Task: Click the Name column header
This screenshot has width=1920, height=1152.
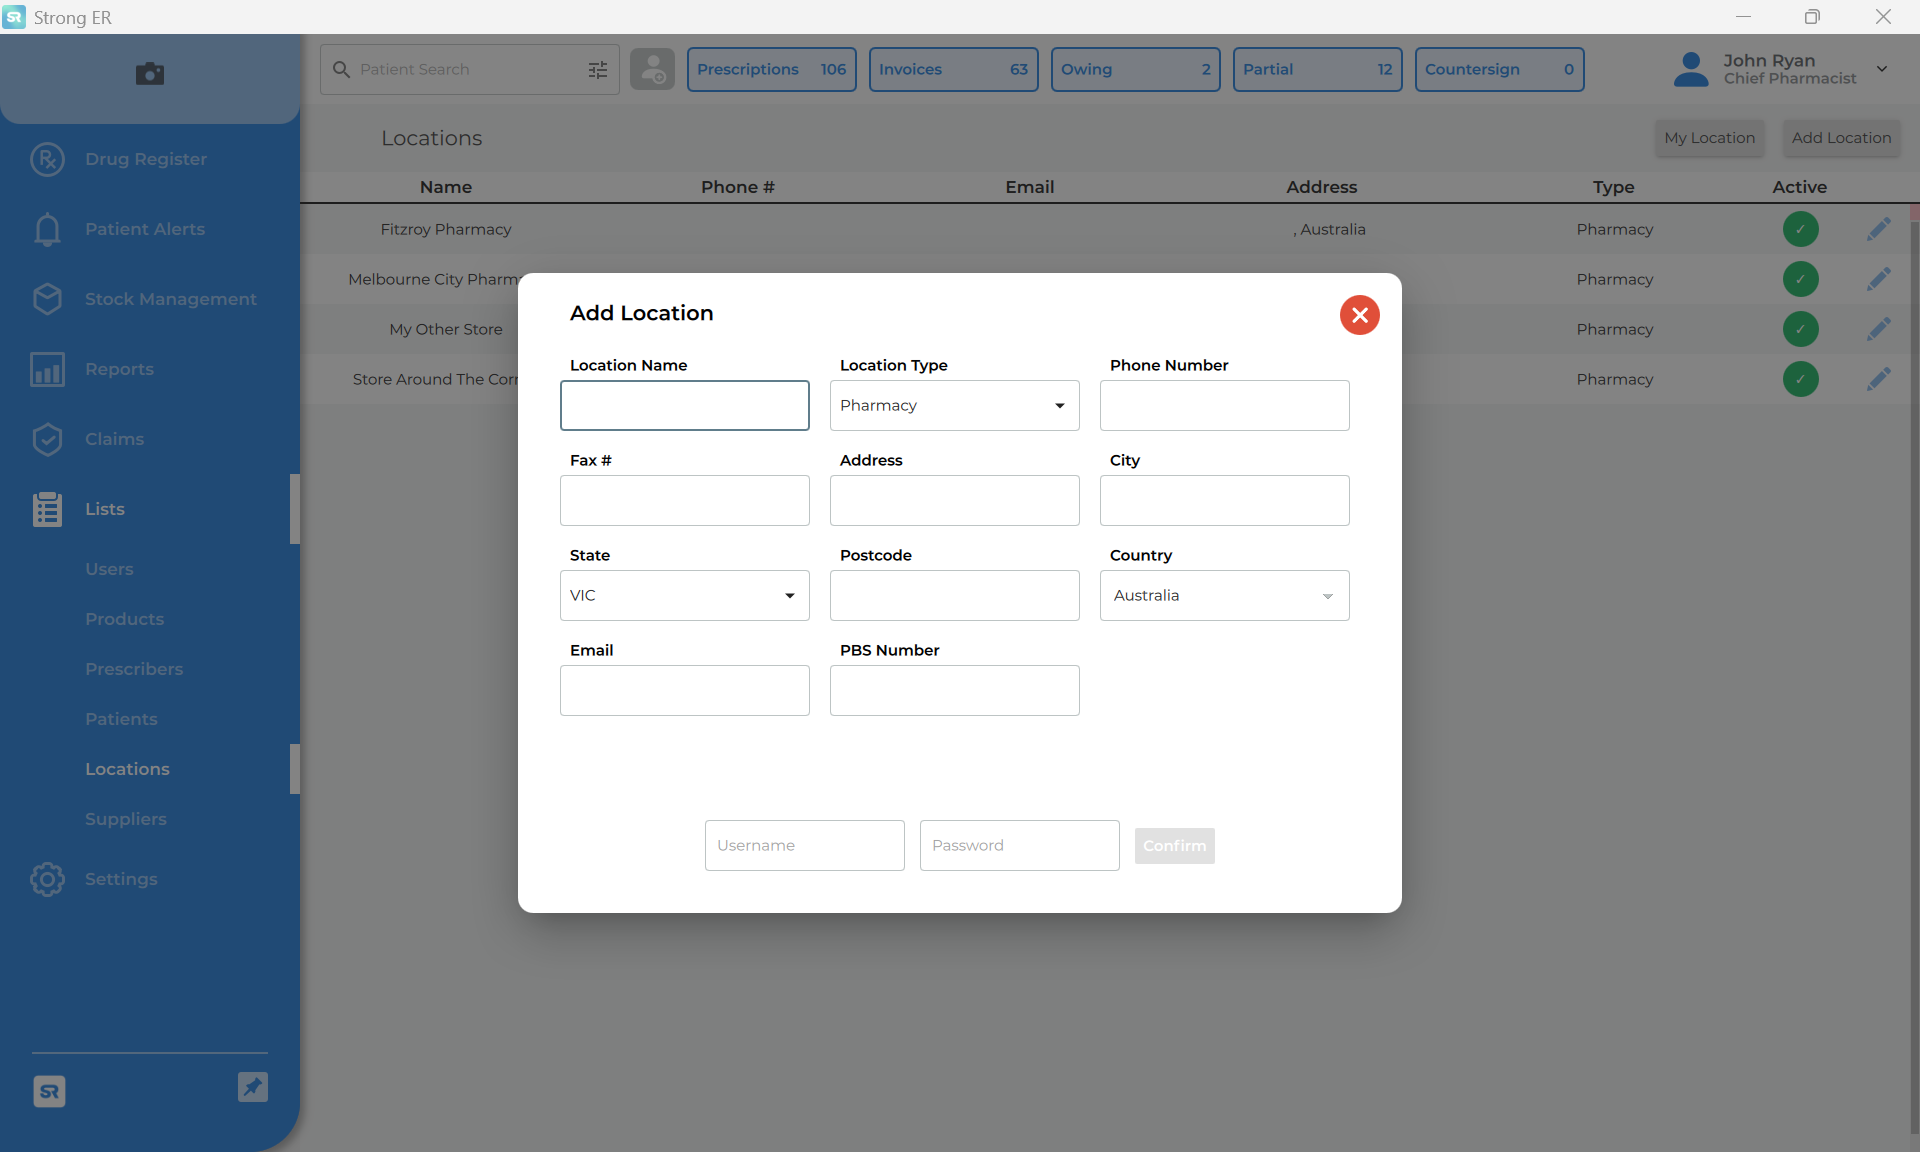Action: click(x=446, y=187)
